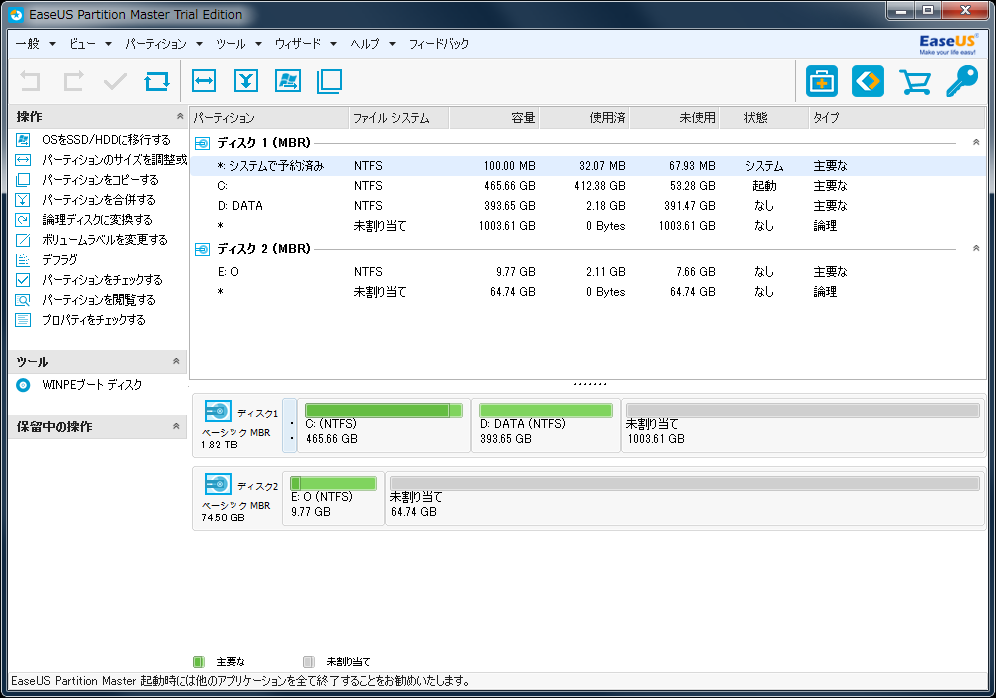Click the undo arrow in the toolbar
This screenshot has width=996, height=698.
coord(30,81)
